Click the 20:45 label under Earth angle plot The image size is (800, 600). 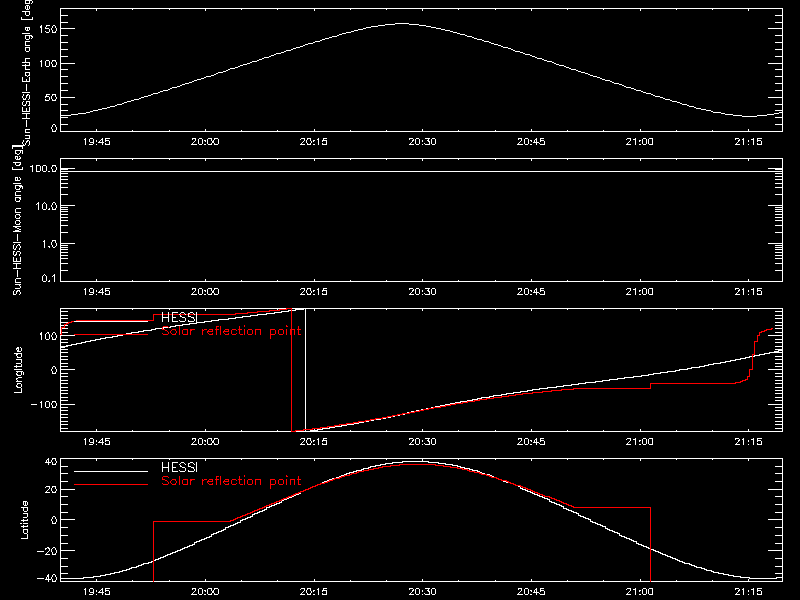point(531,142)
